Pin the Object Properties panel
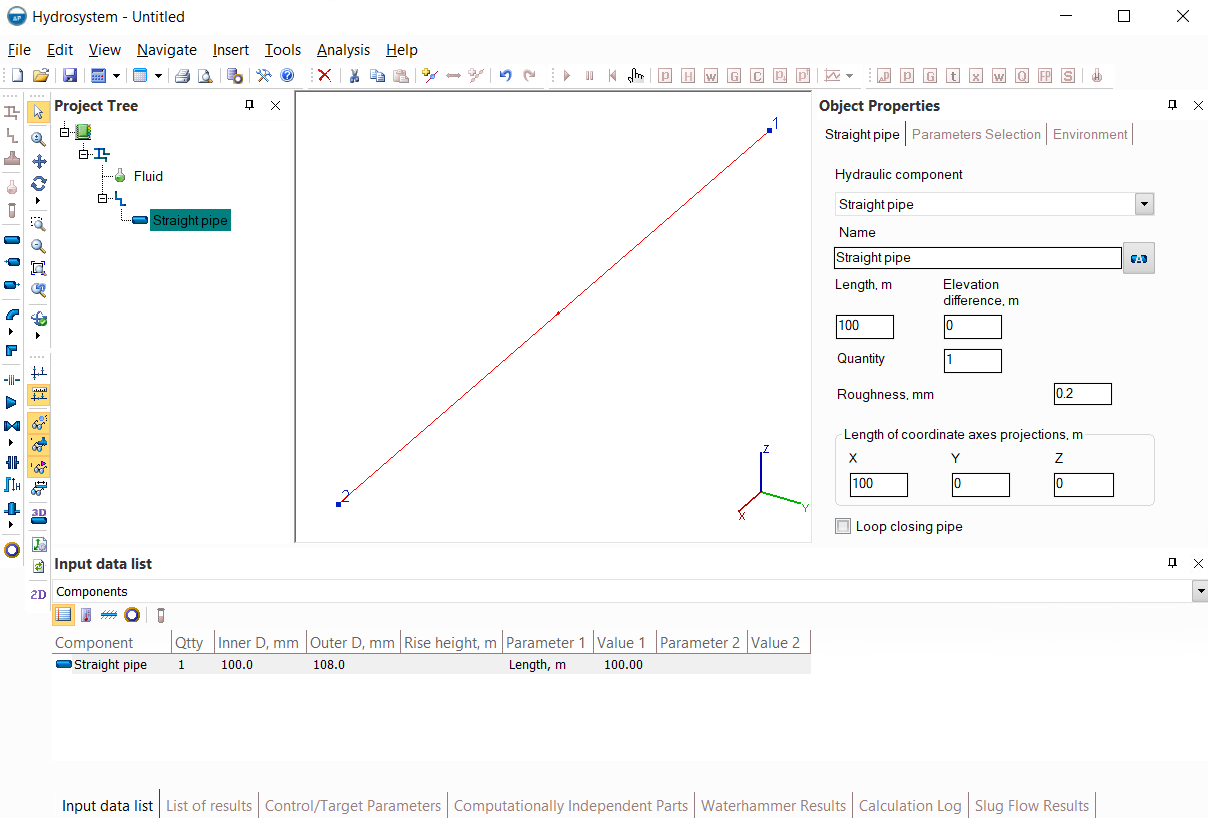Viewport: 1208px width, 818px height. [1172, 105]
